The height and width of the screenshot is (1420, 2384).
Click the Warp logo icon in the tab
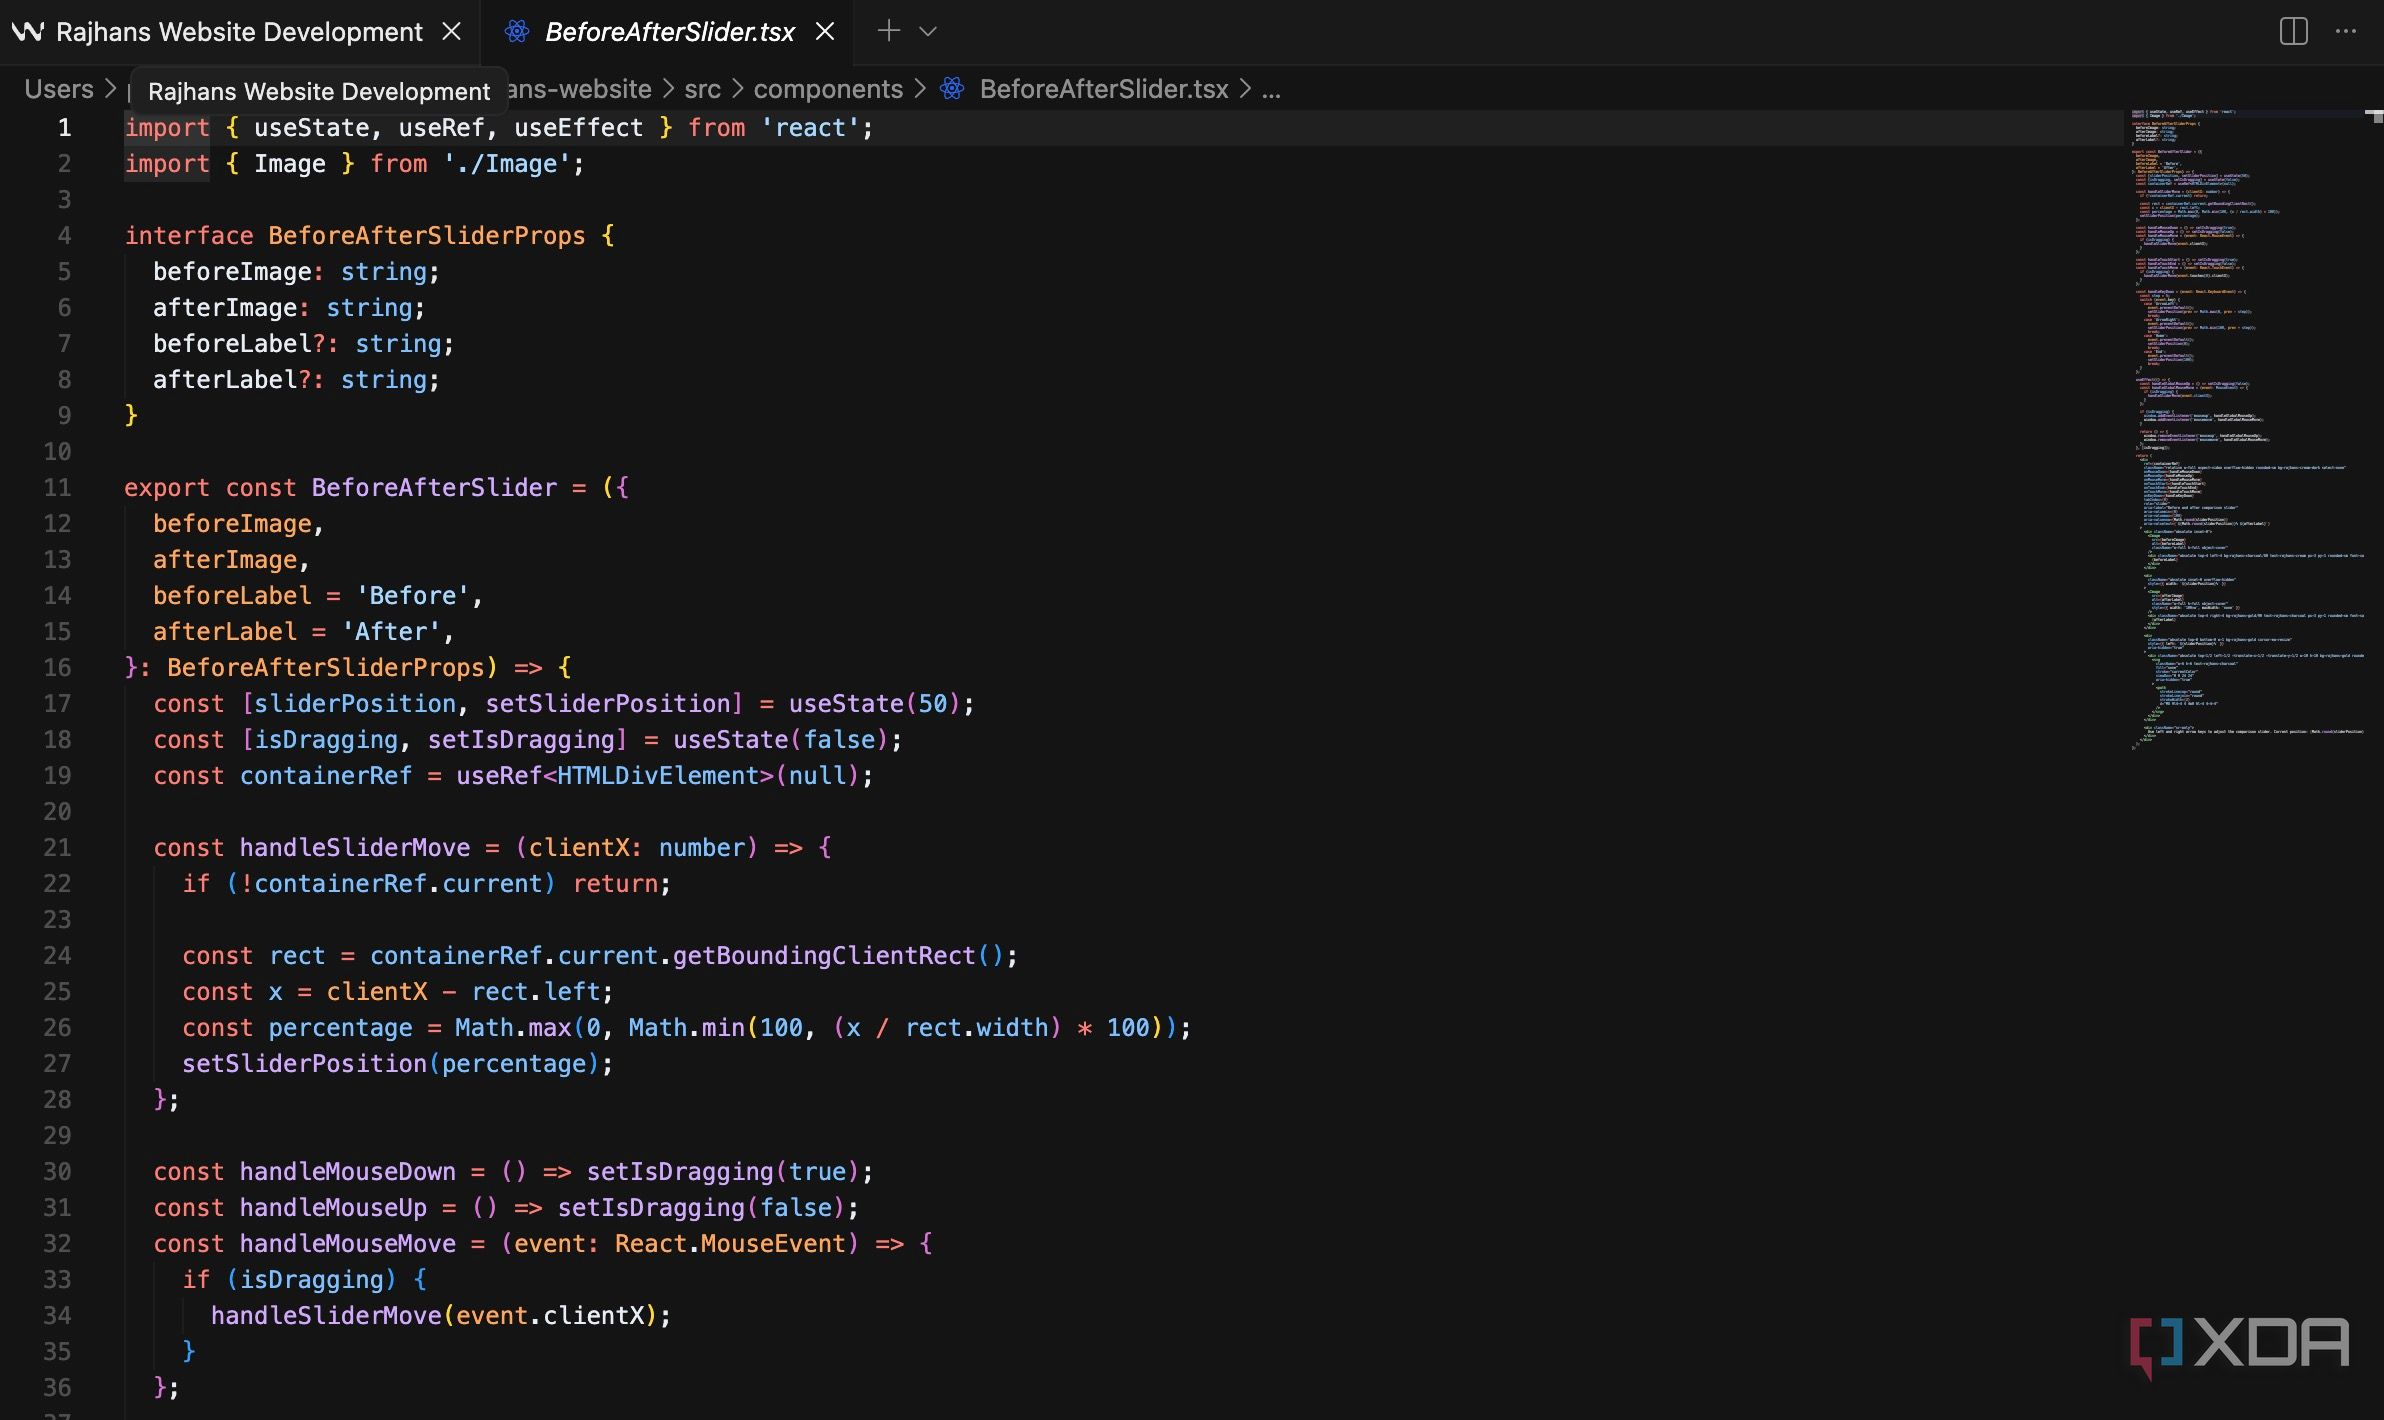click(28, 32)
